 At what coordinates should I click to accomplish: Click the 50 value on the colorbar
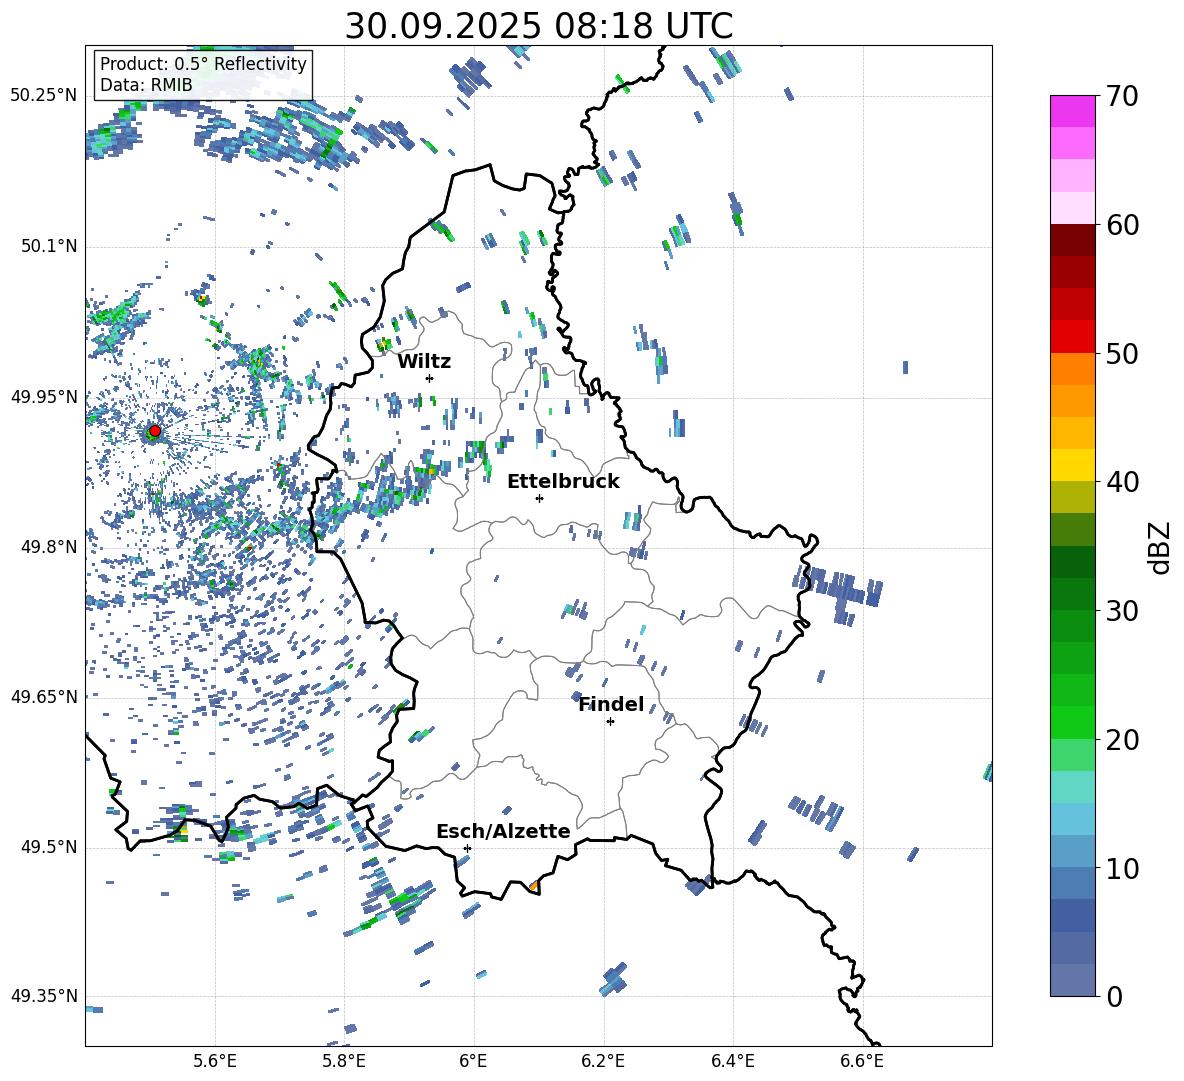click(1121, 353)
